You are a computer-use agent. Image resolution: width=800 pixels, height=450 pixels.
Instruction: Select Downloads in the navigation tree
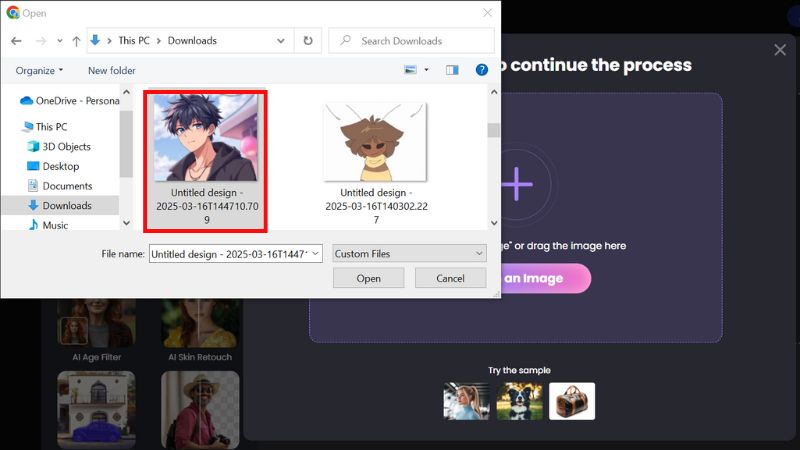66,205
